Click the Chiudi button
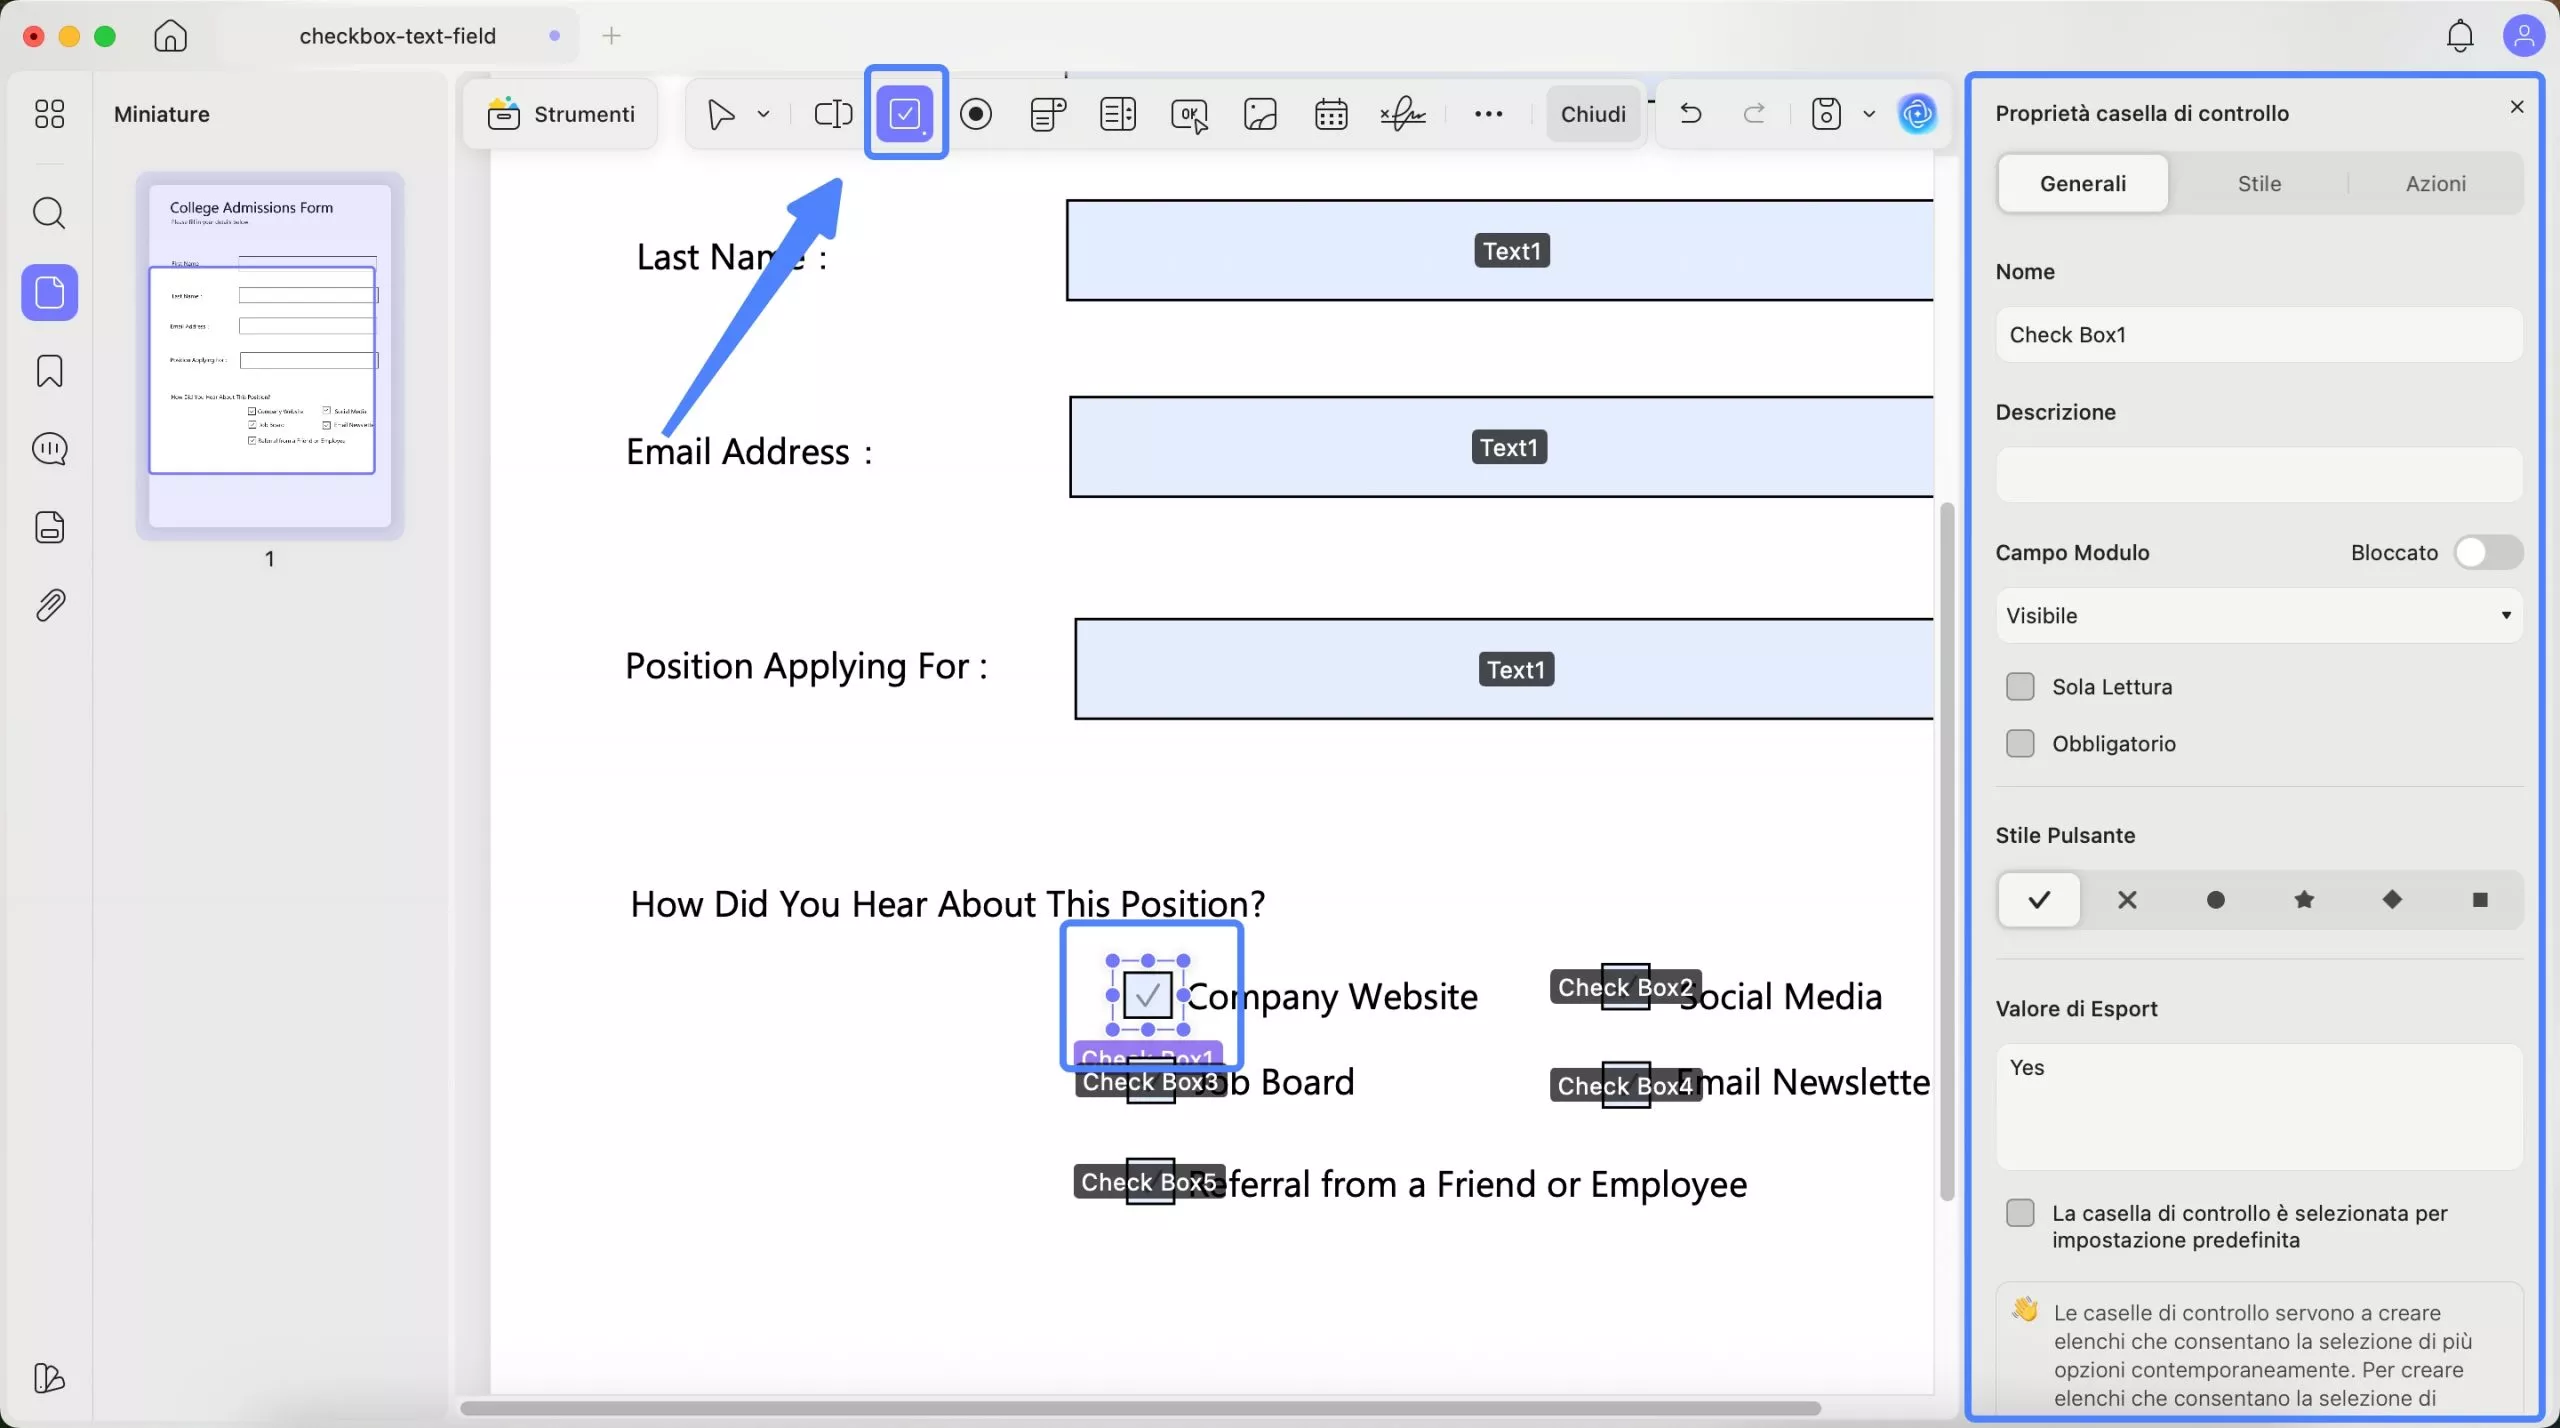2560x1428 pixels. (1593, 114)
